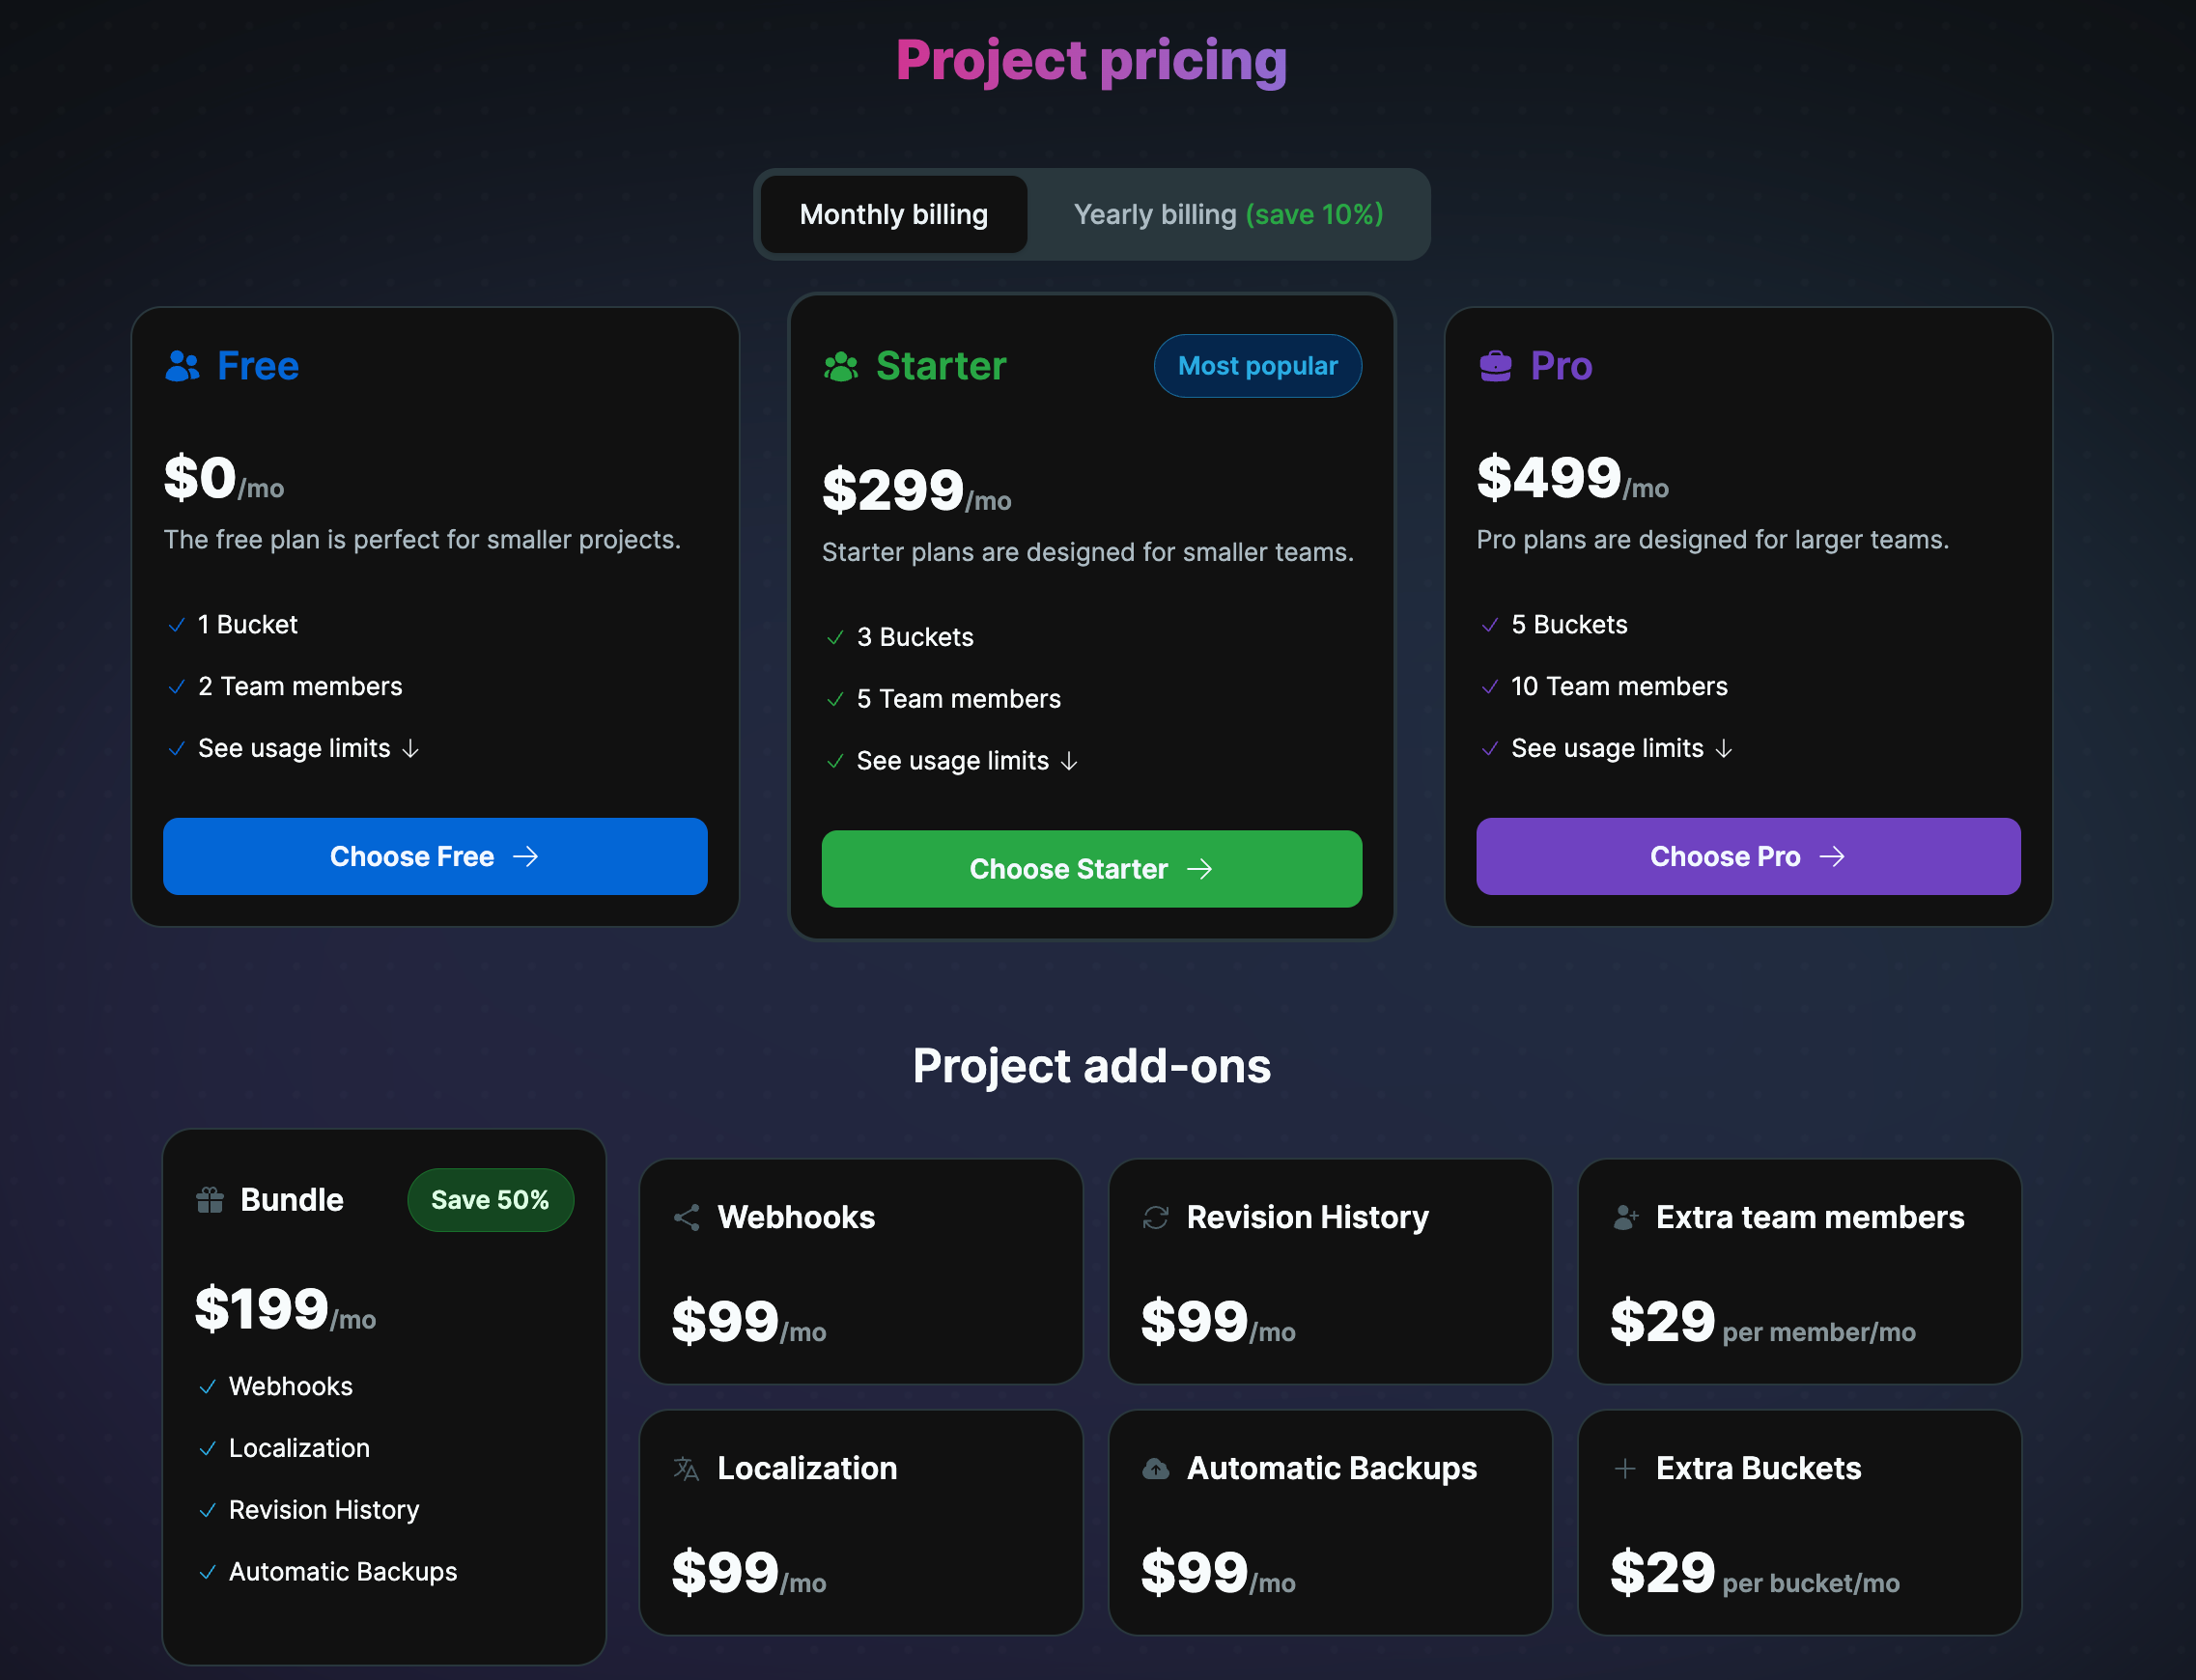Expand usage limits in Pro plan
This screenshot has width=2196, height=1680.
(1621, 749)
